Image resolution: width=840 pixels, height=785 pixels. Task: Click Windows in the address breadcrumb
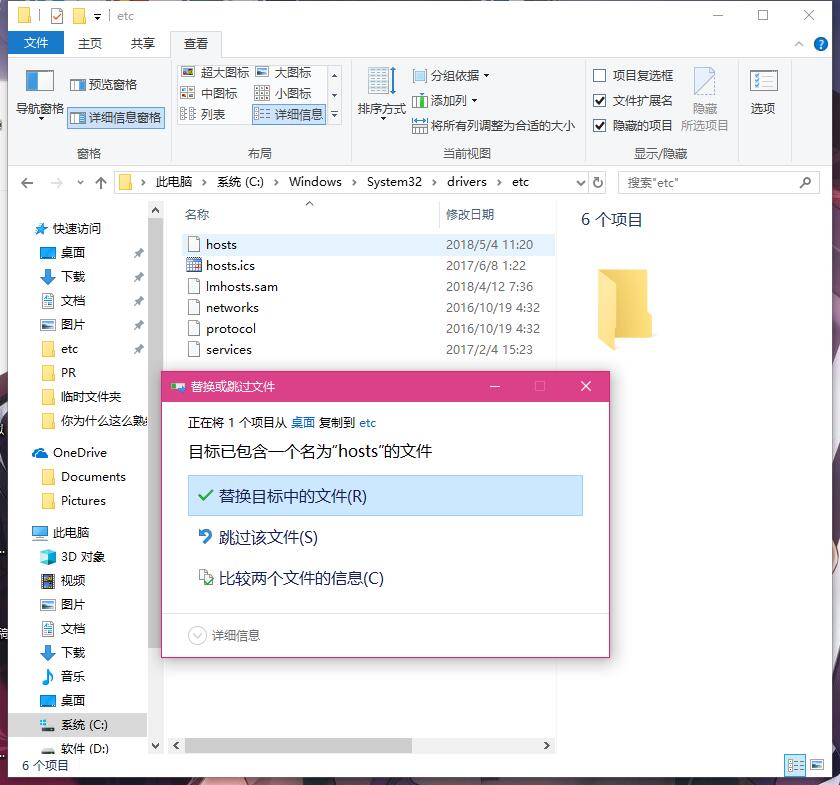click(x=315, y=182)
